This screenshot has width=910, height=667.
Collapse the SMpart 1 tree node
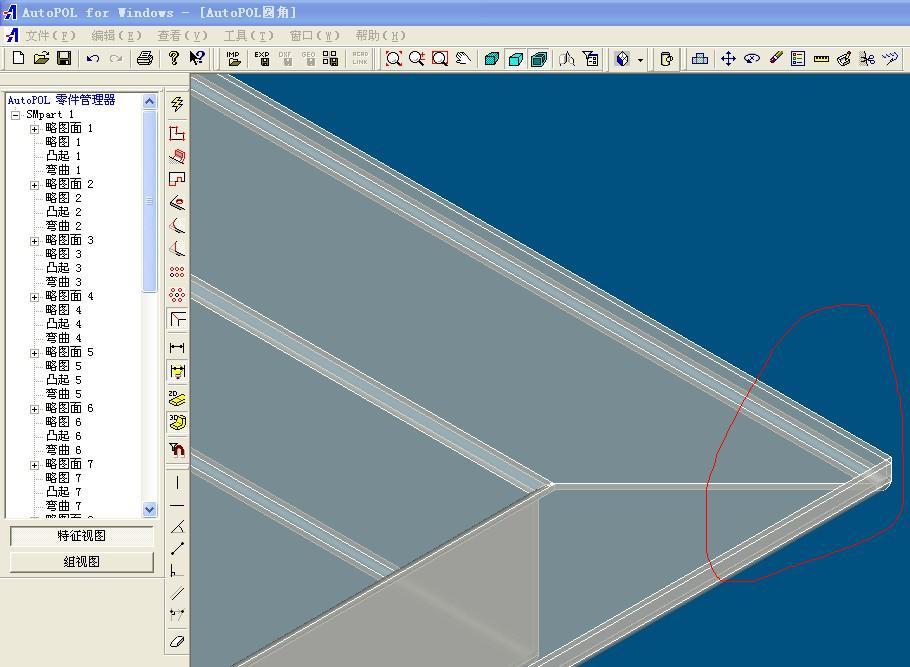[x=16, y=115]
